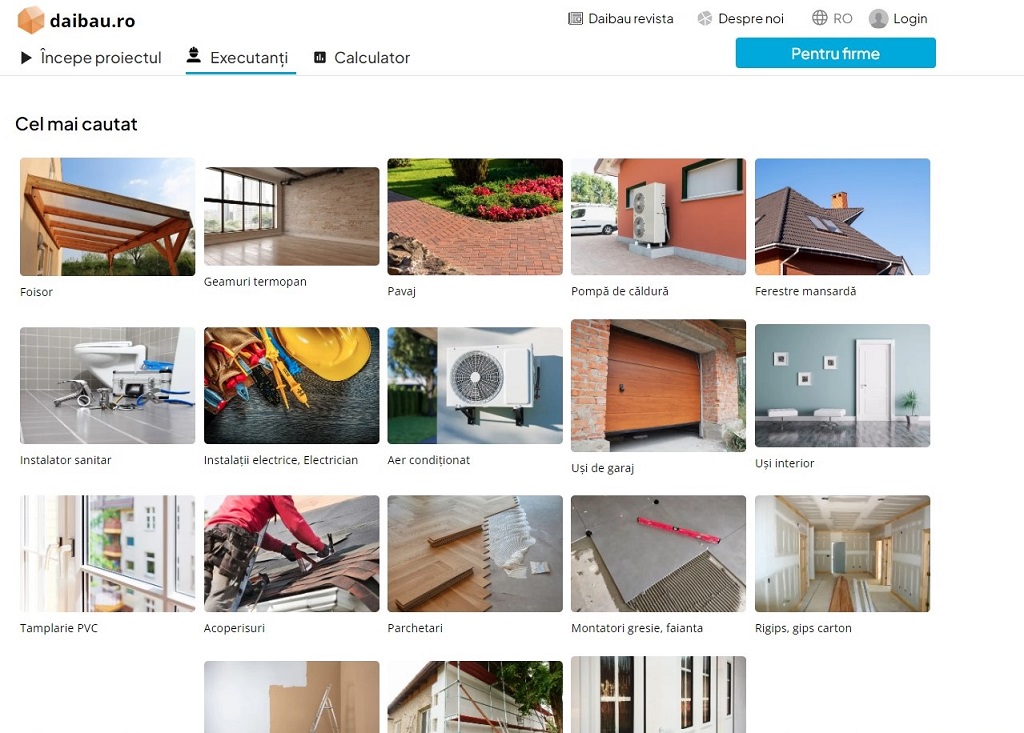Open the Calculator menu item
Viewport: 1024px width, 733px height.
pyautogui.click(x=372, y=57)
